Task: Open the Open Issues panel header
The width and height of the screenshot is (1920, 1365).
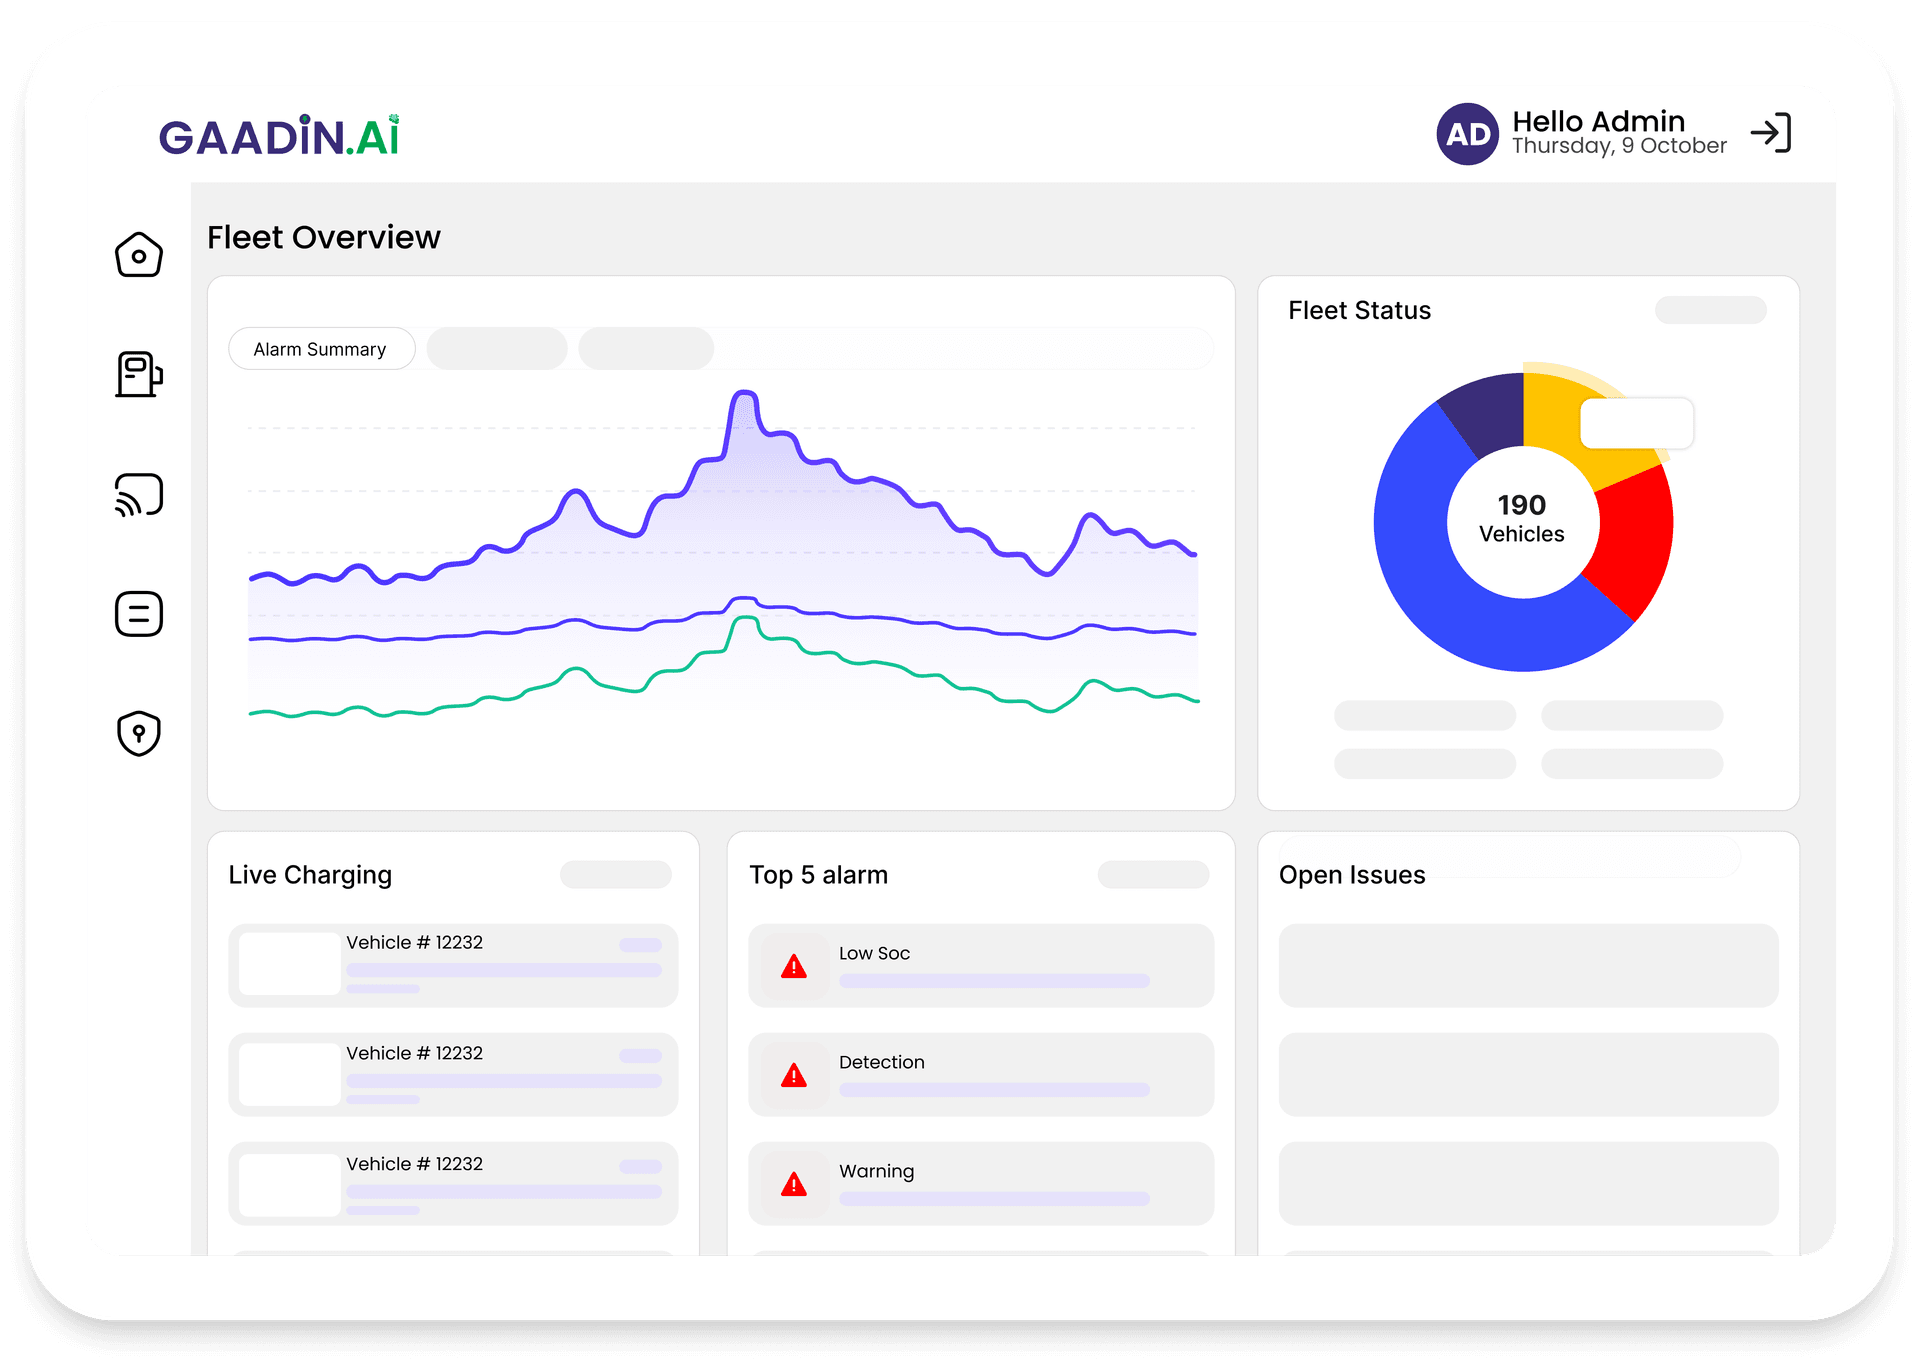Action: [1352, 874]
